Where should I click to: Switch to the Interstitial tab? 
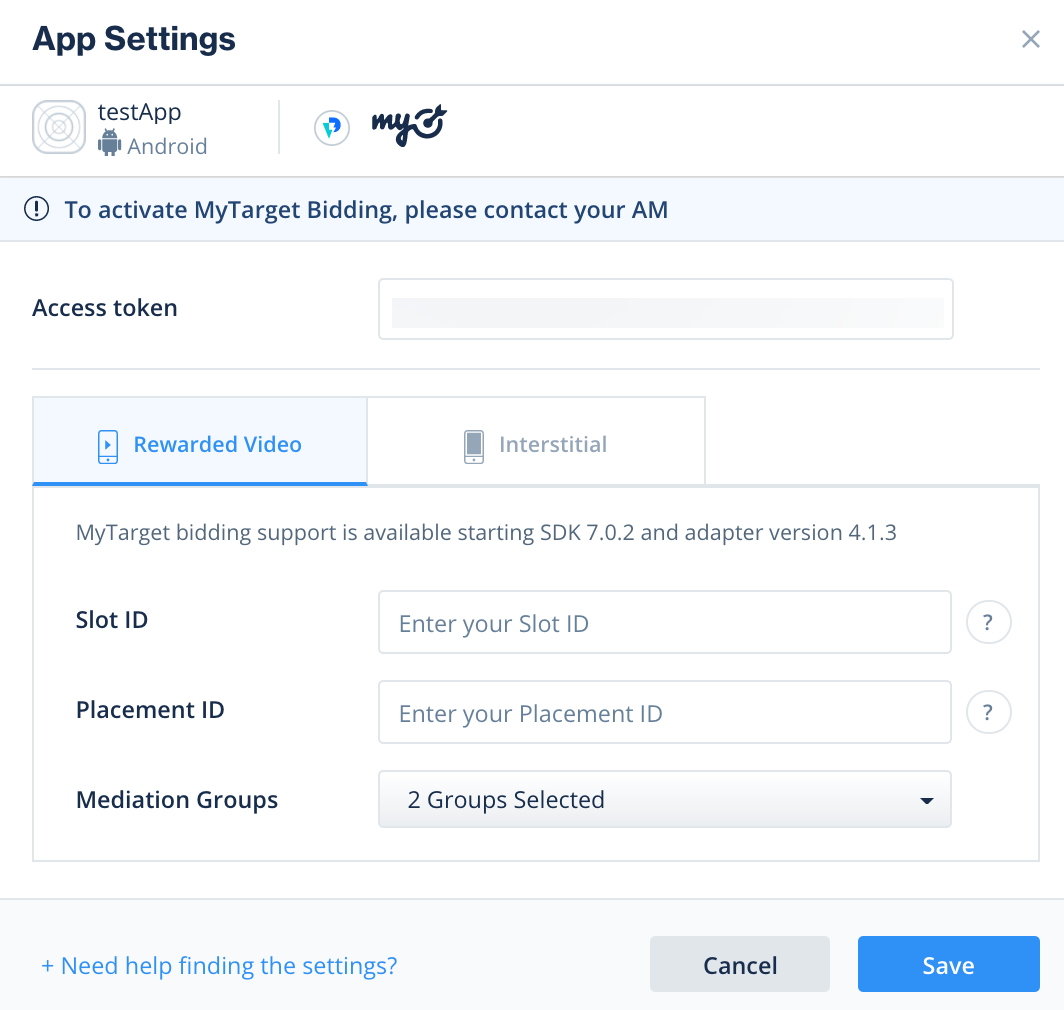pos(536,444)
